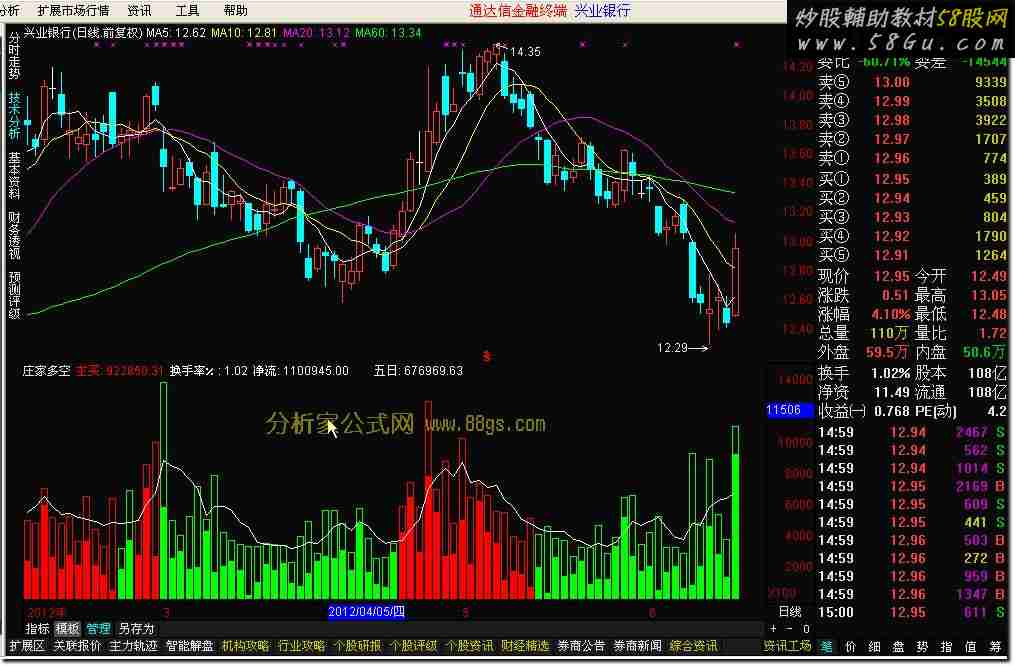
Task: Select the 模板 button
Action: (x=67, y=628)
